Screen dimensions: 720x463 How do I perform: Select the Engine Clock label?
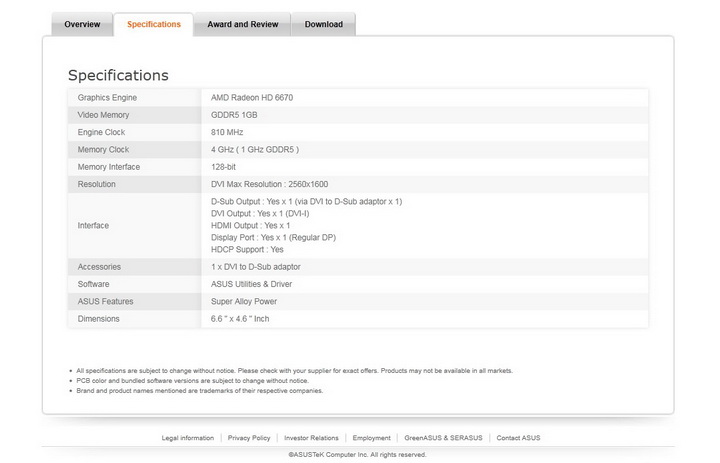pos(101,132)
